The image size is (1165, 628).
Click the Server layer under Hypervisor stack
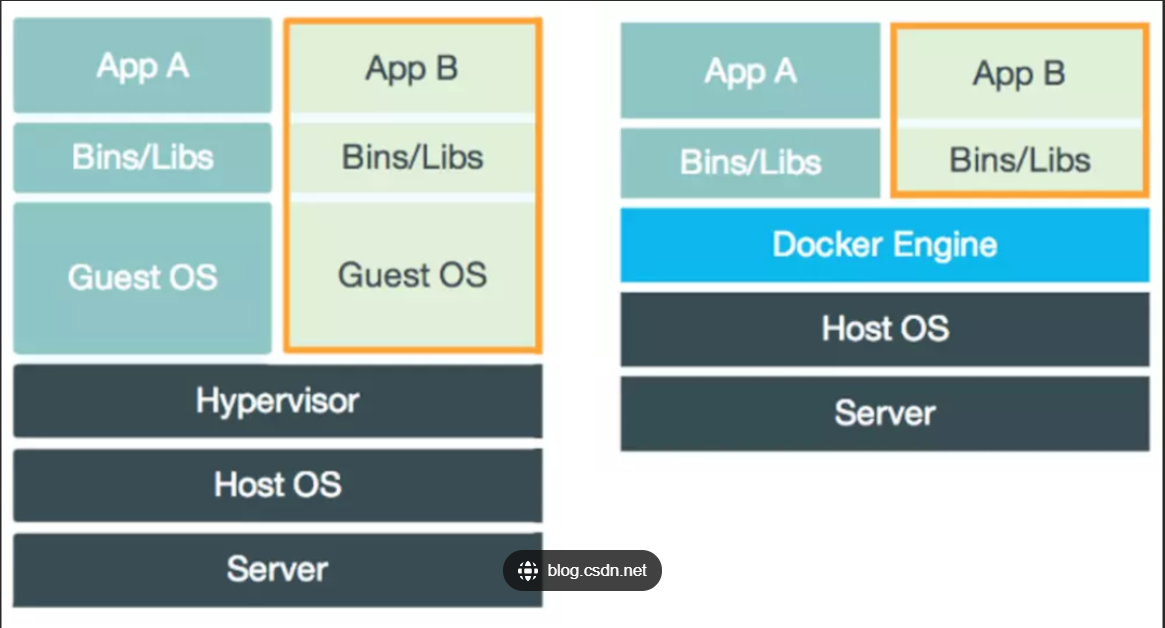point(278,569)
